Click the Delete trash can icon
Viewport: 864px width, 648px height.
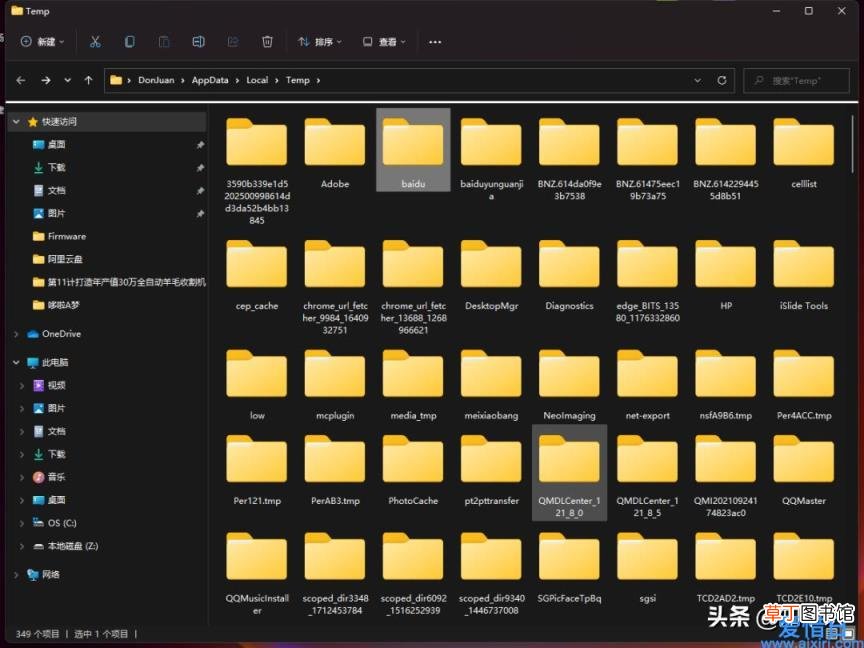(x=267, y=42)
